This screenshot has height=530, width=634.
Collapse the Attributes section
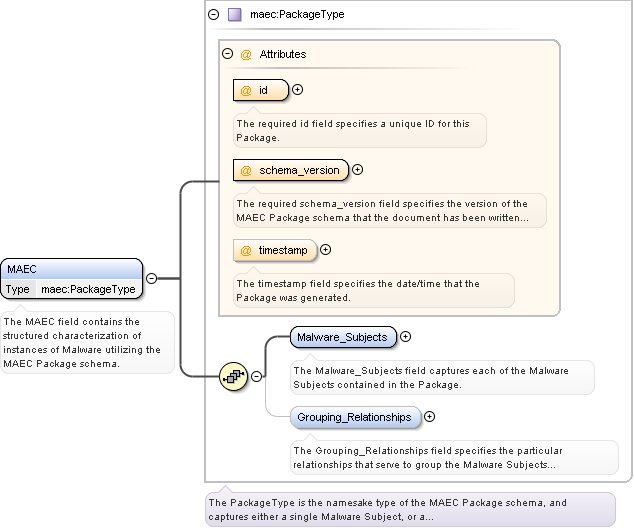(x=227, y=54)
